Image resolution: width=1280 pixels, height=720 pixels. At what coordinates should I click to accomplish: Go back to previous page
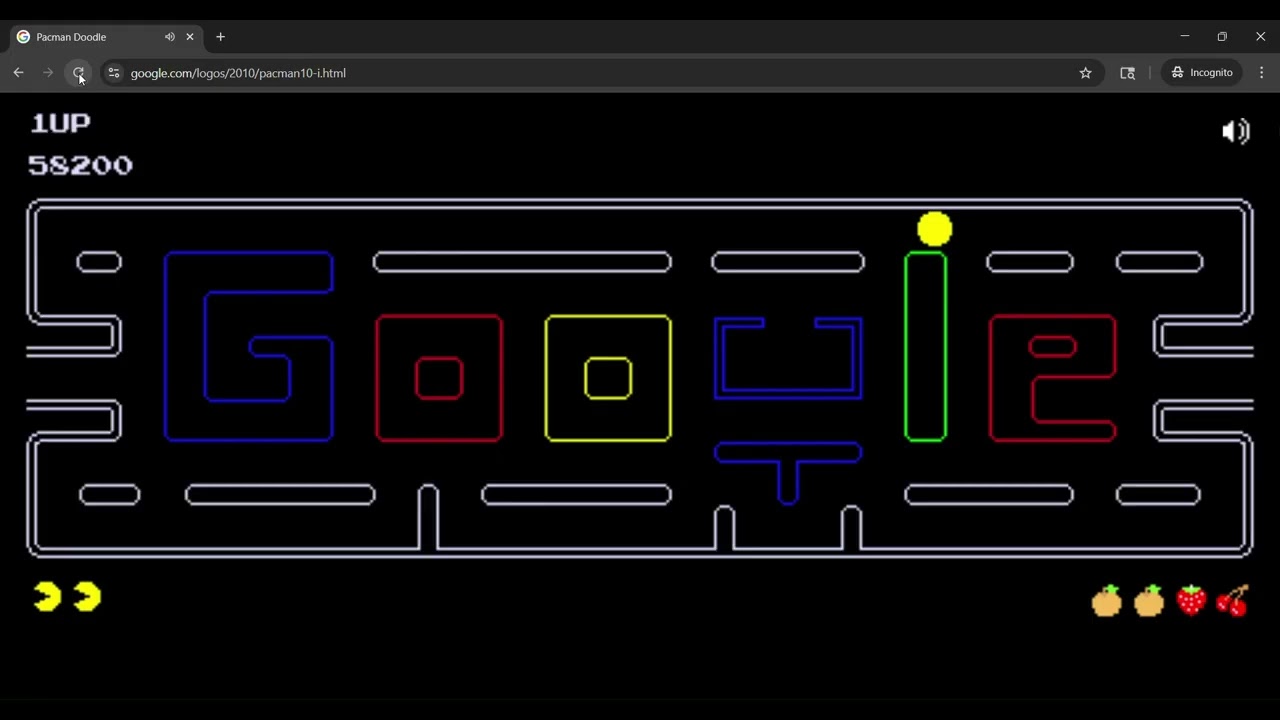coord(18,73)
